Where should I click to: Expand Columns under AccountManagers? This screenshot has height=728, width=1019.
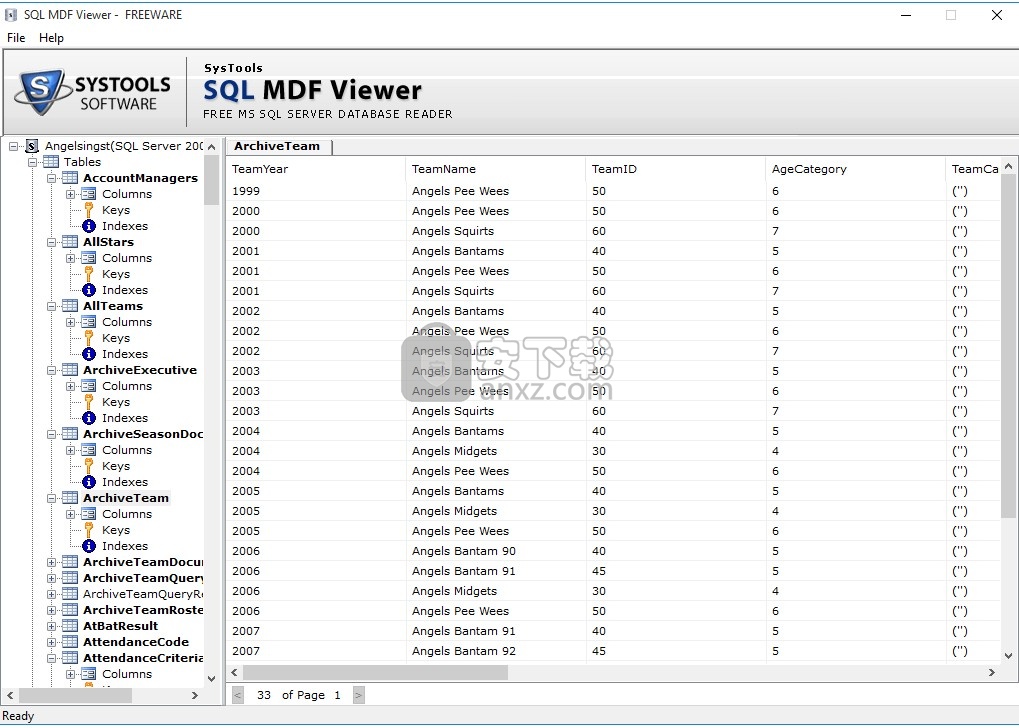pos(71,194)
